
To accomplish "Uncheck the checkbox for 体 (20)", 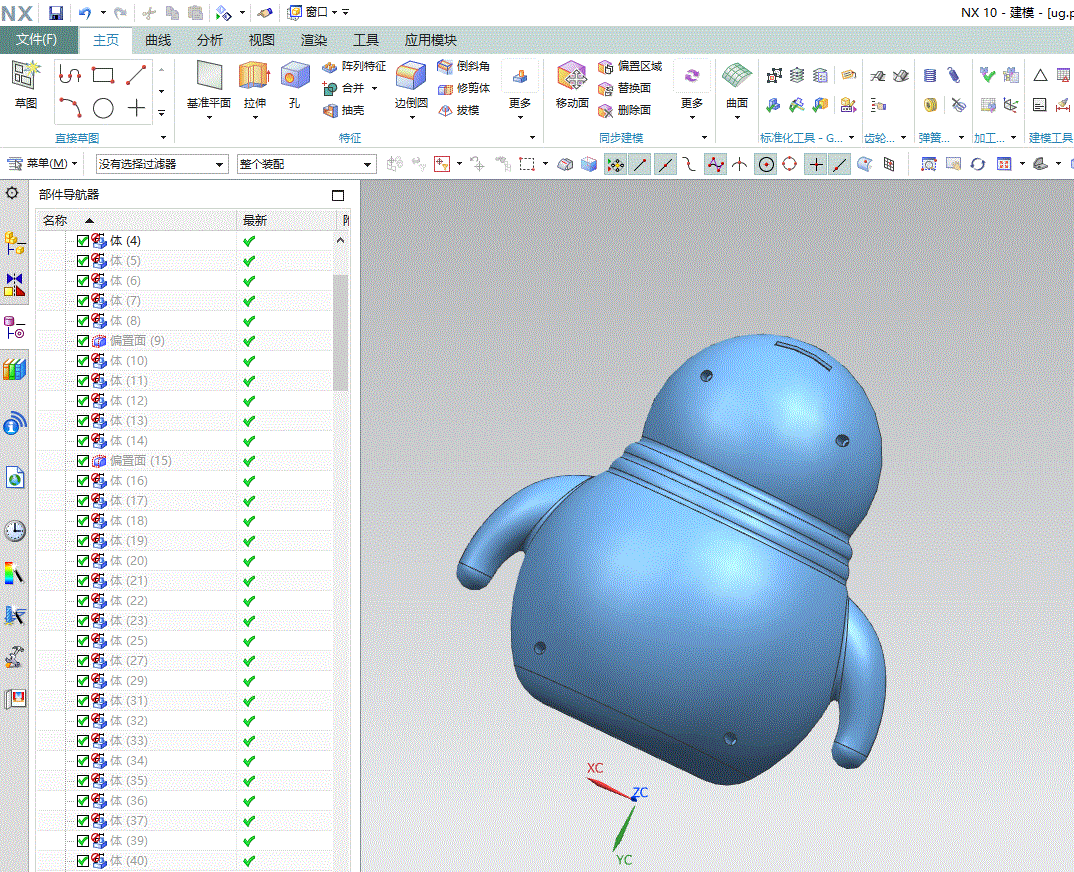I will [83, 561].
